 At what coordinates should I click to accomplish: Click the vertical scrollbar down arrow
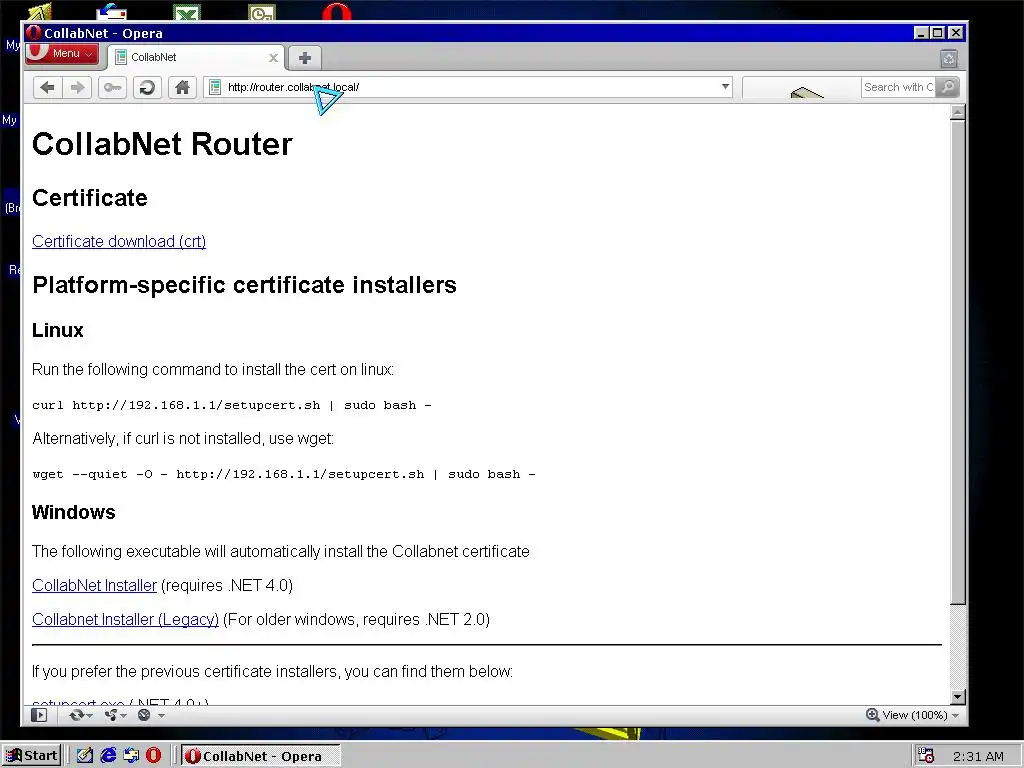(957, 697)
